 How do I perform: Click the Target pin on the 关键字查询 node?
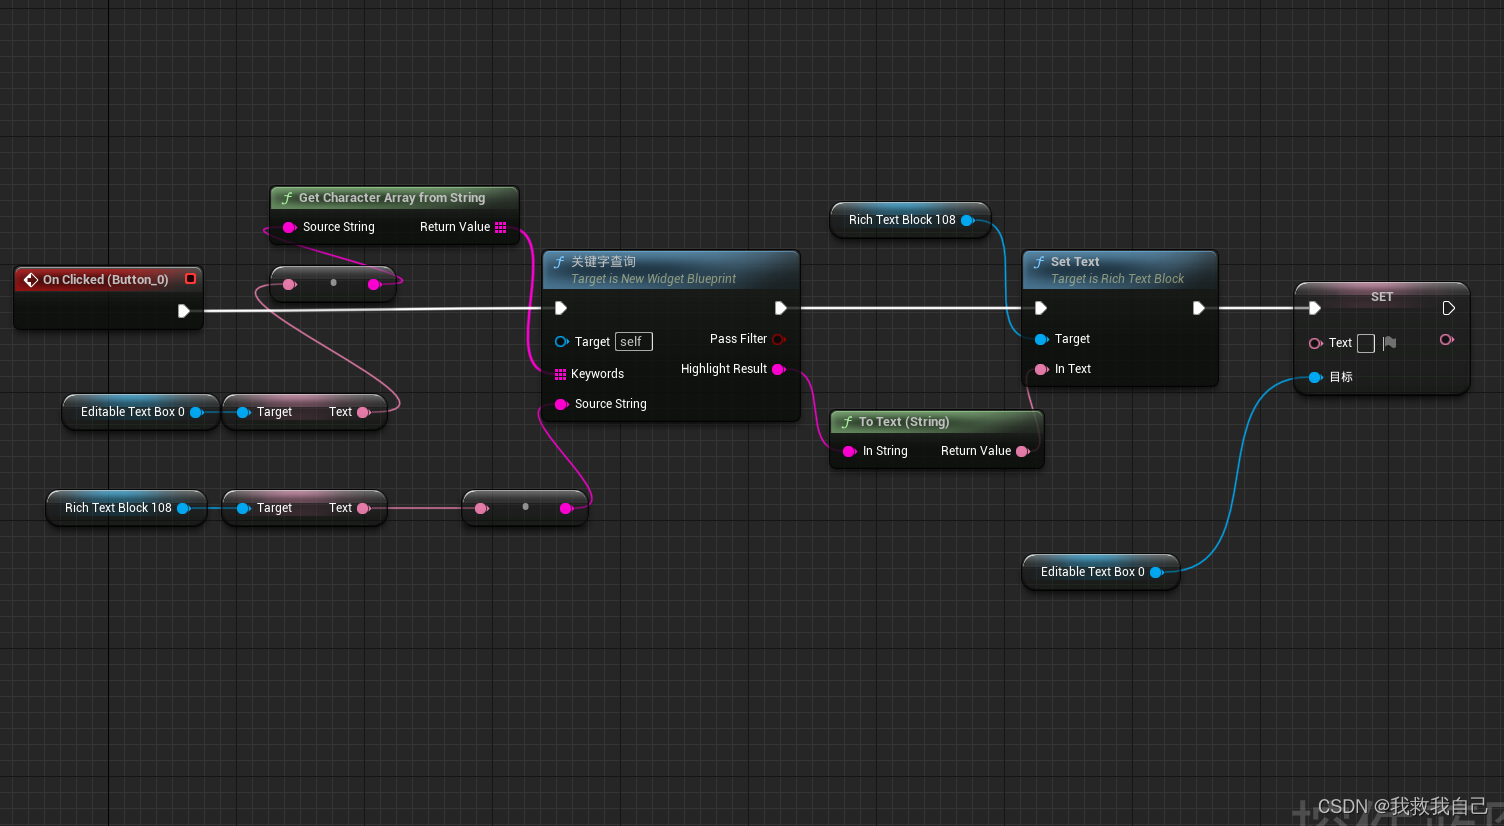click(x=562, y=342)
